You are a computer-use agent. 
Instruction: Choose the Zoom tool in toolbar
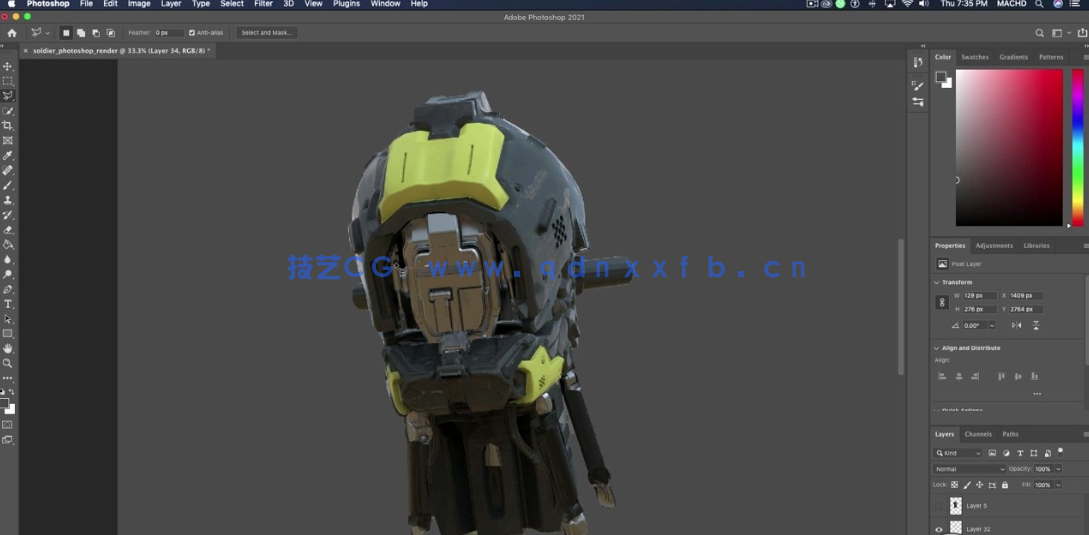click(x=8, y=364)
